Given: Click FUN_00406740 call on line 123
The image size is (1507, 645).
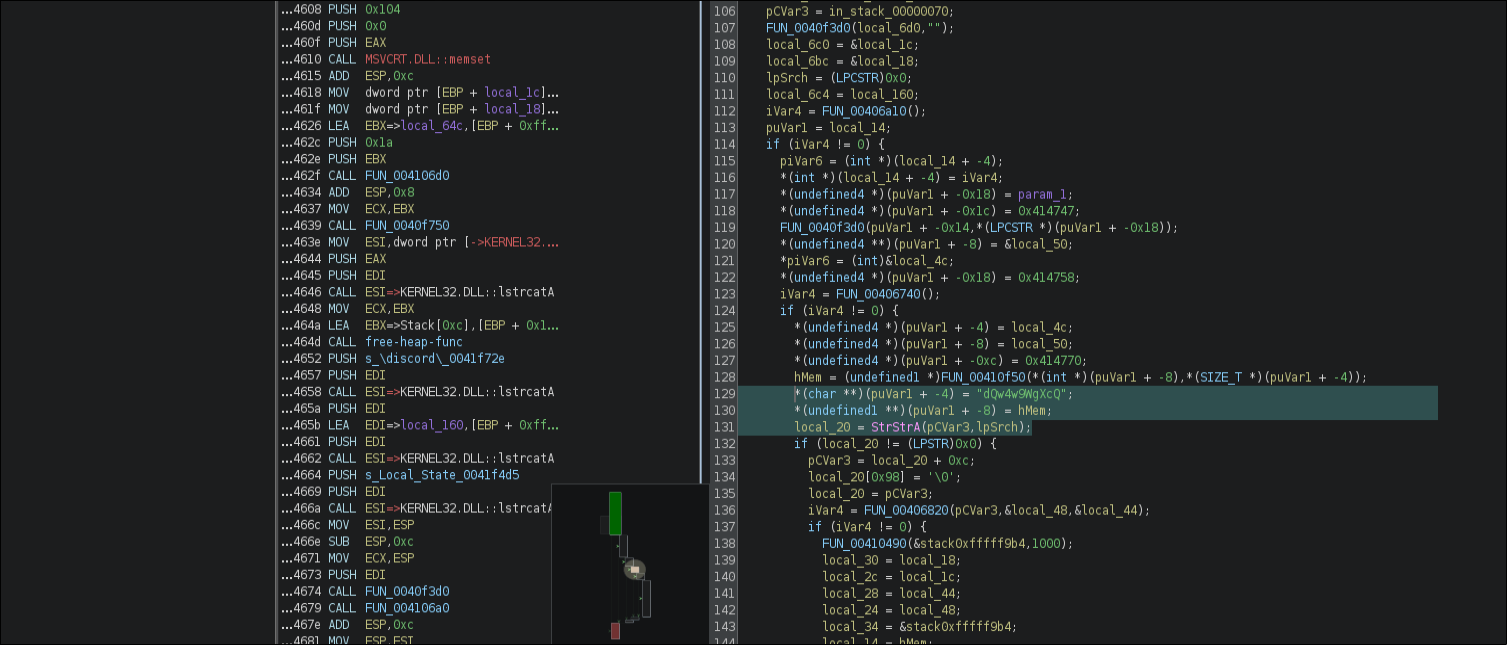Looking at the screenshot, I should [878, 294].
